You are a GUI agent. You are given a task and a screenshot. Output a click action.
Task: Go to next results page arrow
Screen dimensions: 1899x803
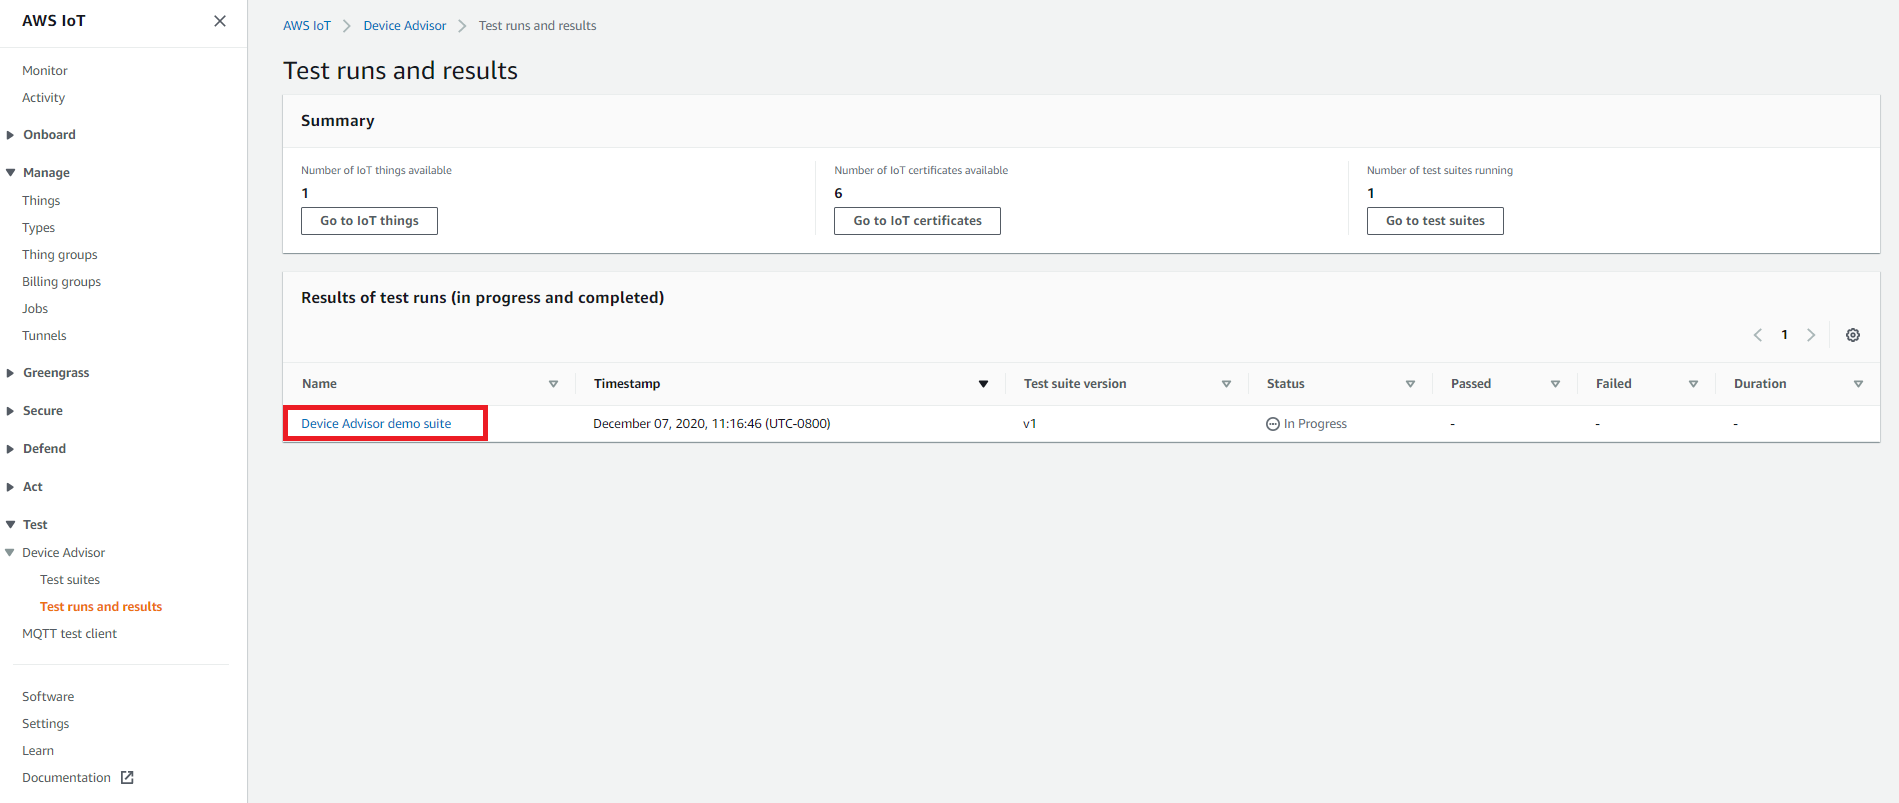[x=1810, y=335]
